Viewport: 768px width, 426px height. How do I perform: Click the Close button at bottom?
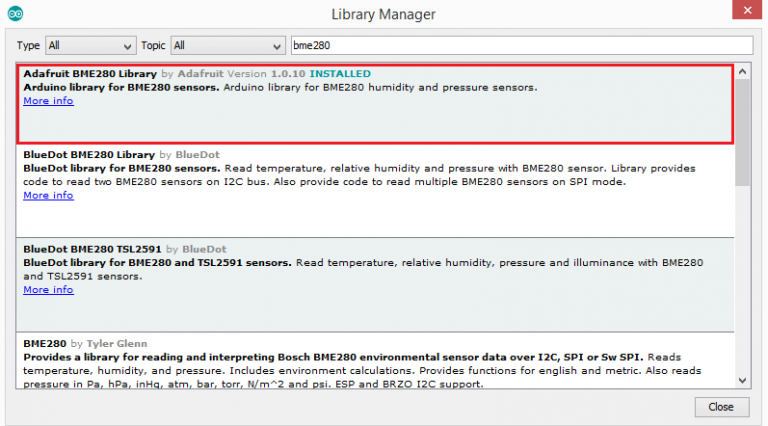coord(720,407)
